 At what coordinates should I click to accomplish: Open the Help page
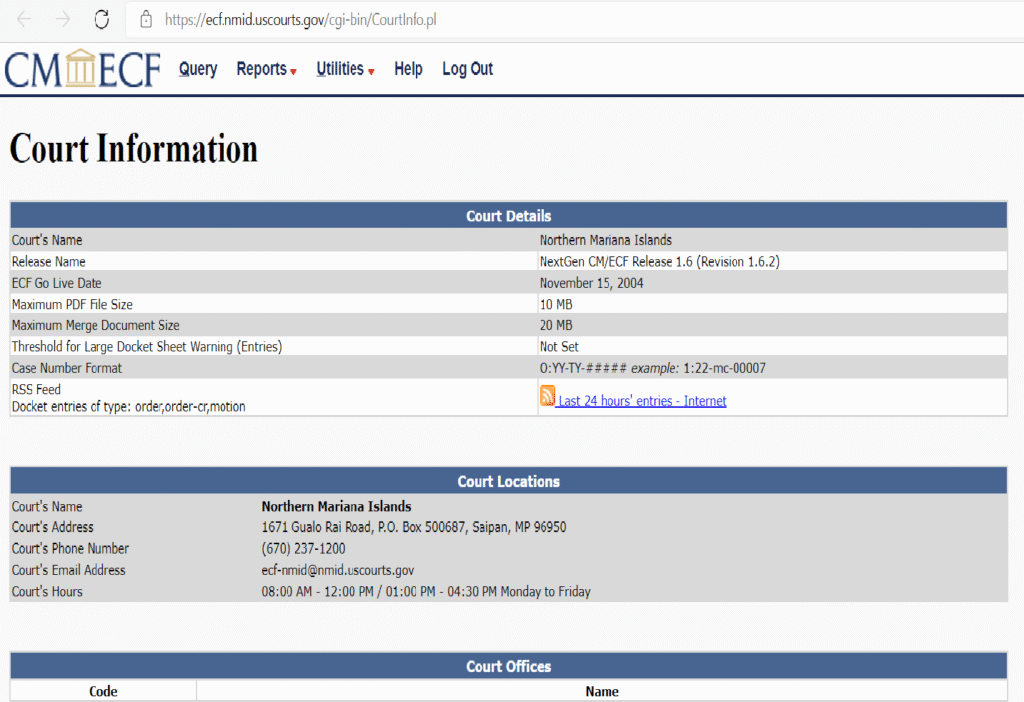tap(408, 69)
